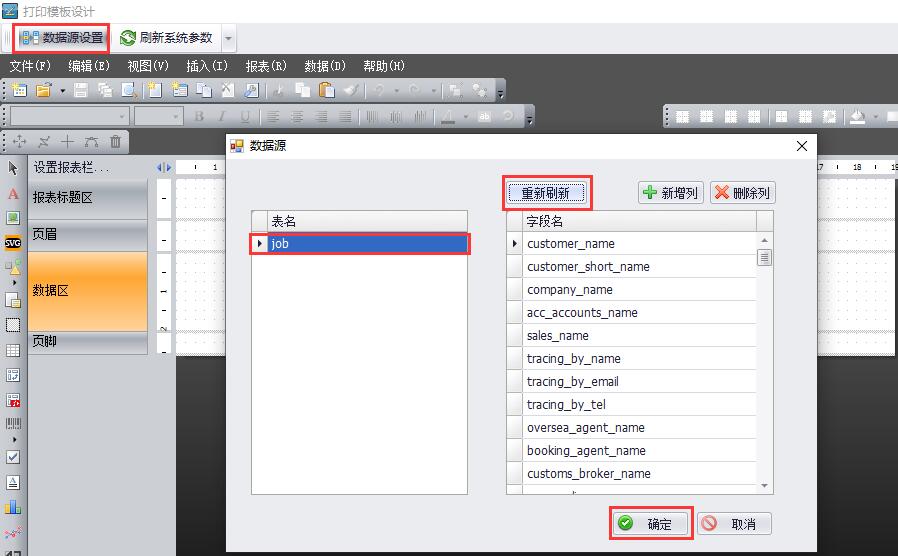Expand the open-folder dropdown arrow
This screenshot has width=898, height=556.
62,90
